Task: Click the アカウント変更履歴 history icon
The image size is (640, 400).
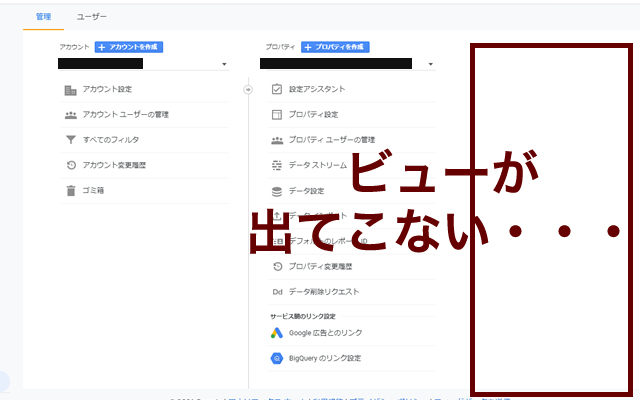Action: [x=70, y=165]
